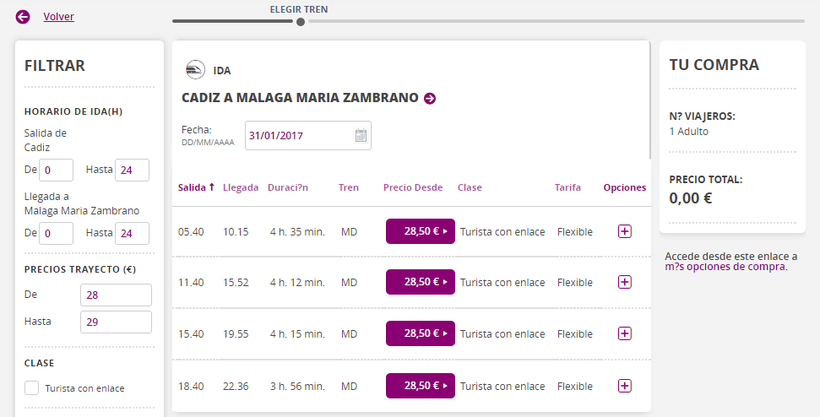Focus the Fecha date input field
The width and height of the screenshot is (820, 417).
[298, 136]
